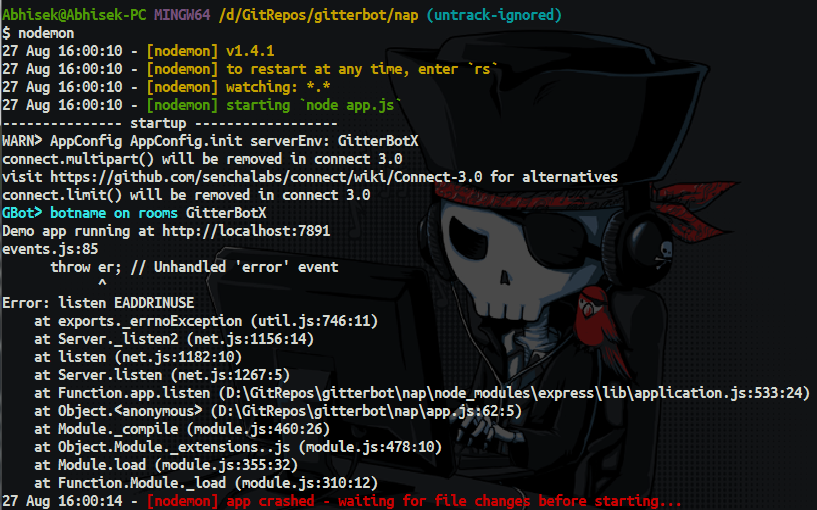Image resolution: width=817 pixels, height=510 pixels.
Task: Click 'at Server.listen (net.js:1267:5)' line
Action: (162, 375)
